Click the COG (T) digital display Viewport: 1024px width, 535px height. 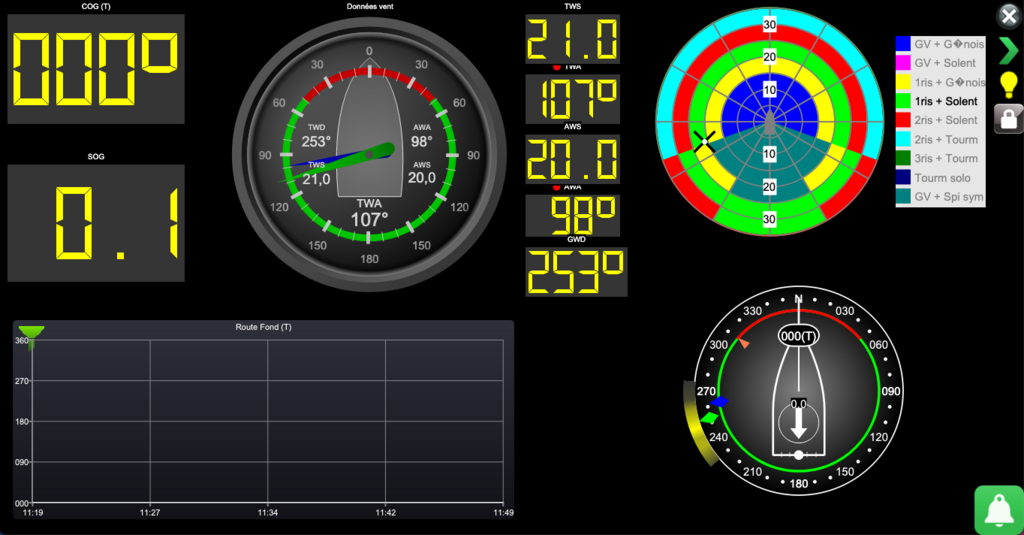[x=96, y=69]
